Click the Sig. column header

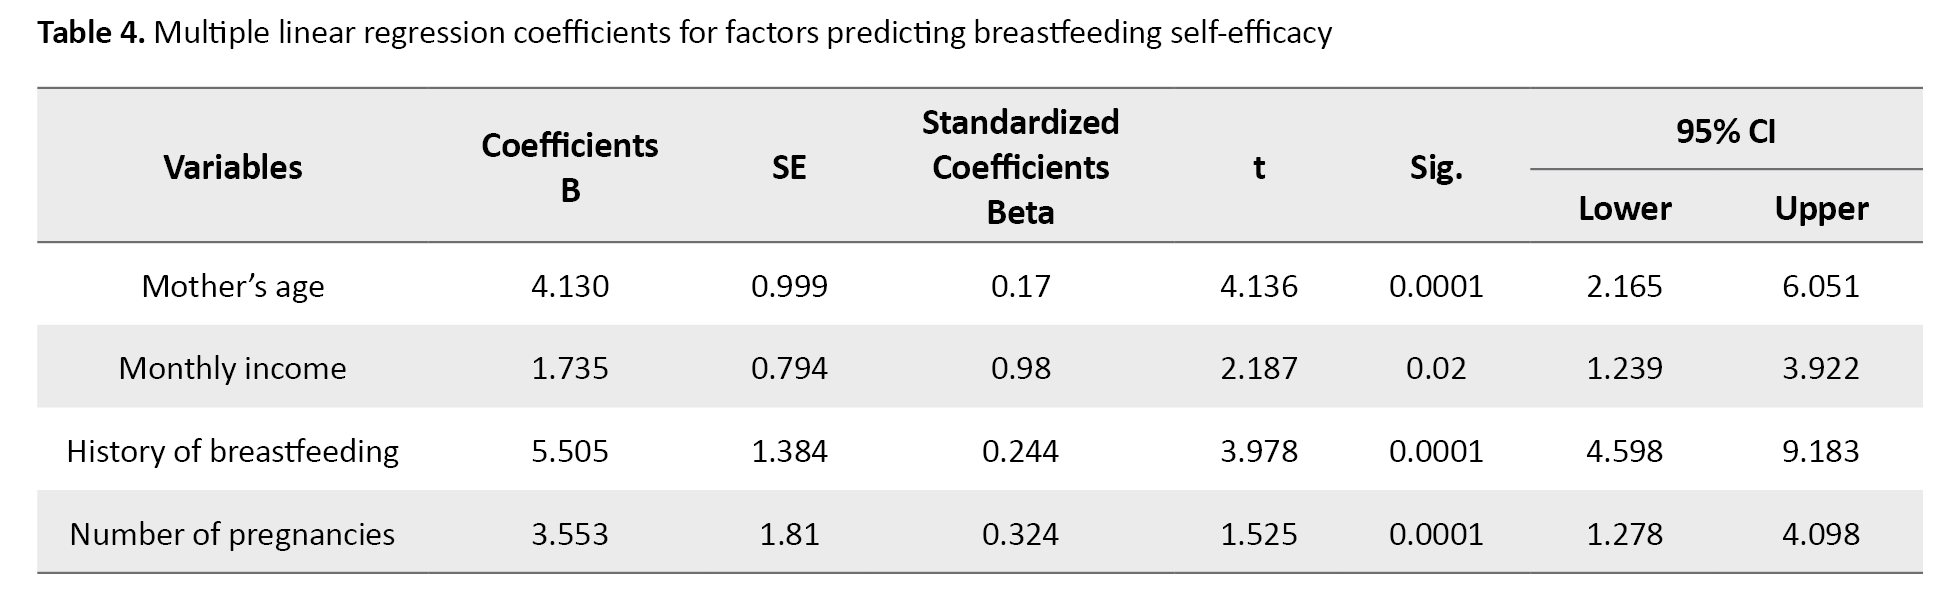click(x=1436, y=168)
